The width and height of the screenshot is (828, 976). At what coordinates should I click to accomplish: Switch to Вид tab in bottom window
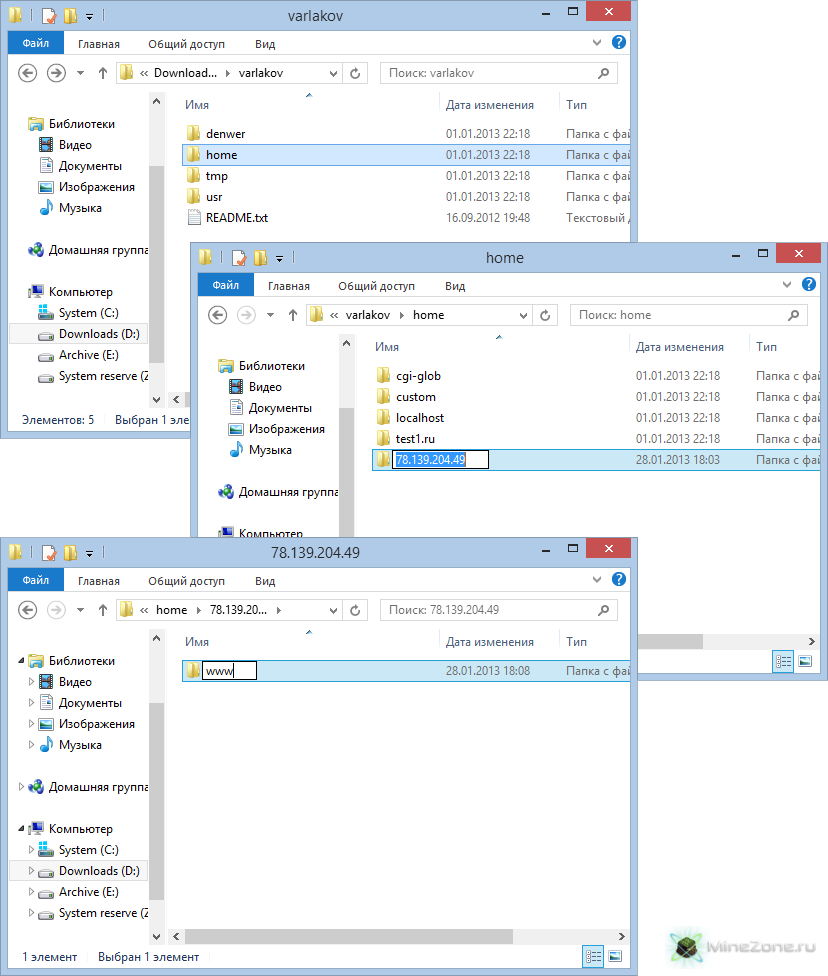[x=265, y=581]
